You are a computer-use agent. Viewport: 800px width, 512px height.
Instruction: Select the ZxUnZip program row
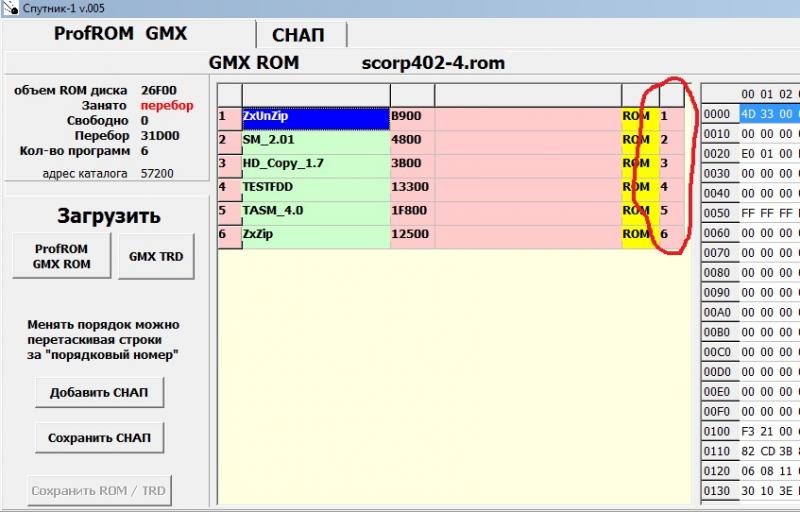pos(314,117)
